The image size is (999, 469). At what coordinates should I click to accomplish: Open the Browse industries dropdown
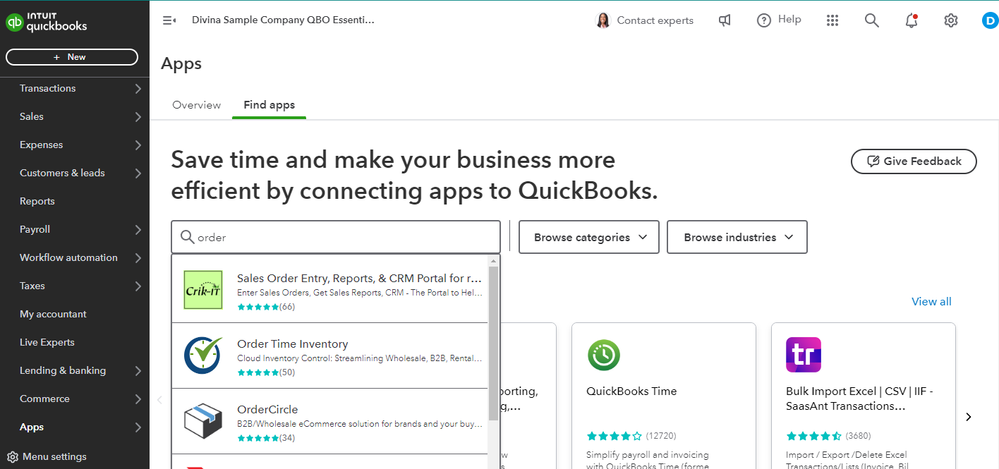tap(737, 237)
